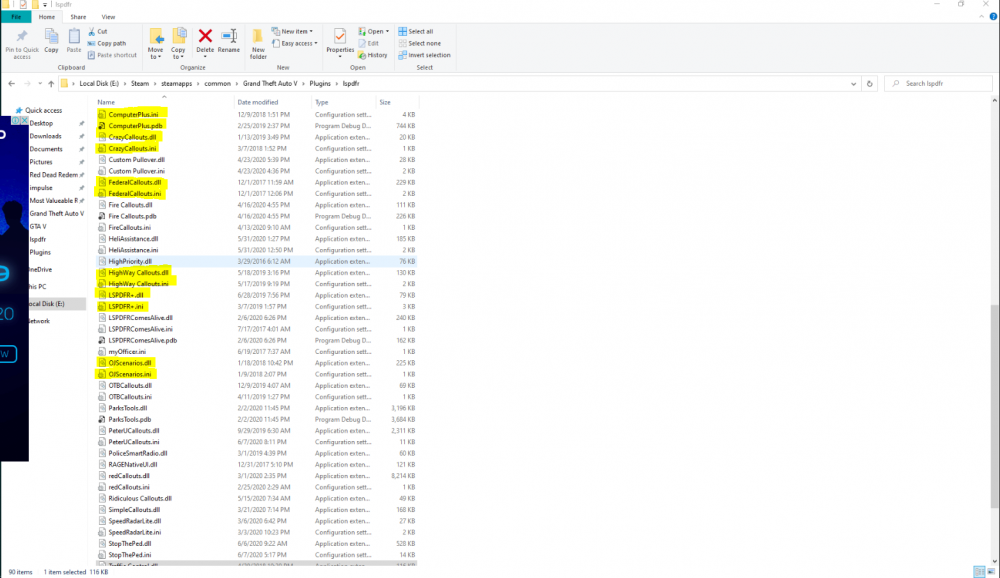Expand the Easy access dropdown
Screen dimensions: 1000x578
[x=298, y=43]
